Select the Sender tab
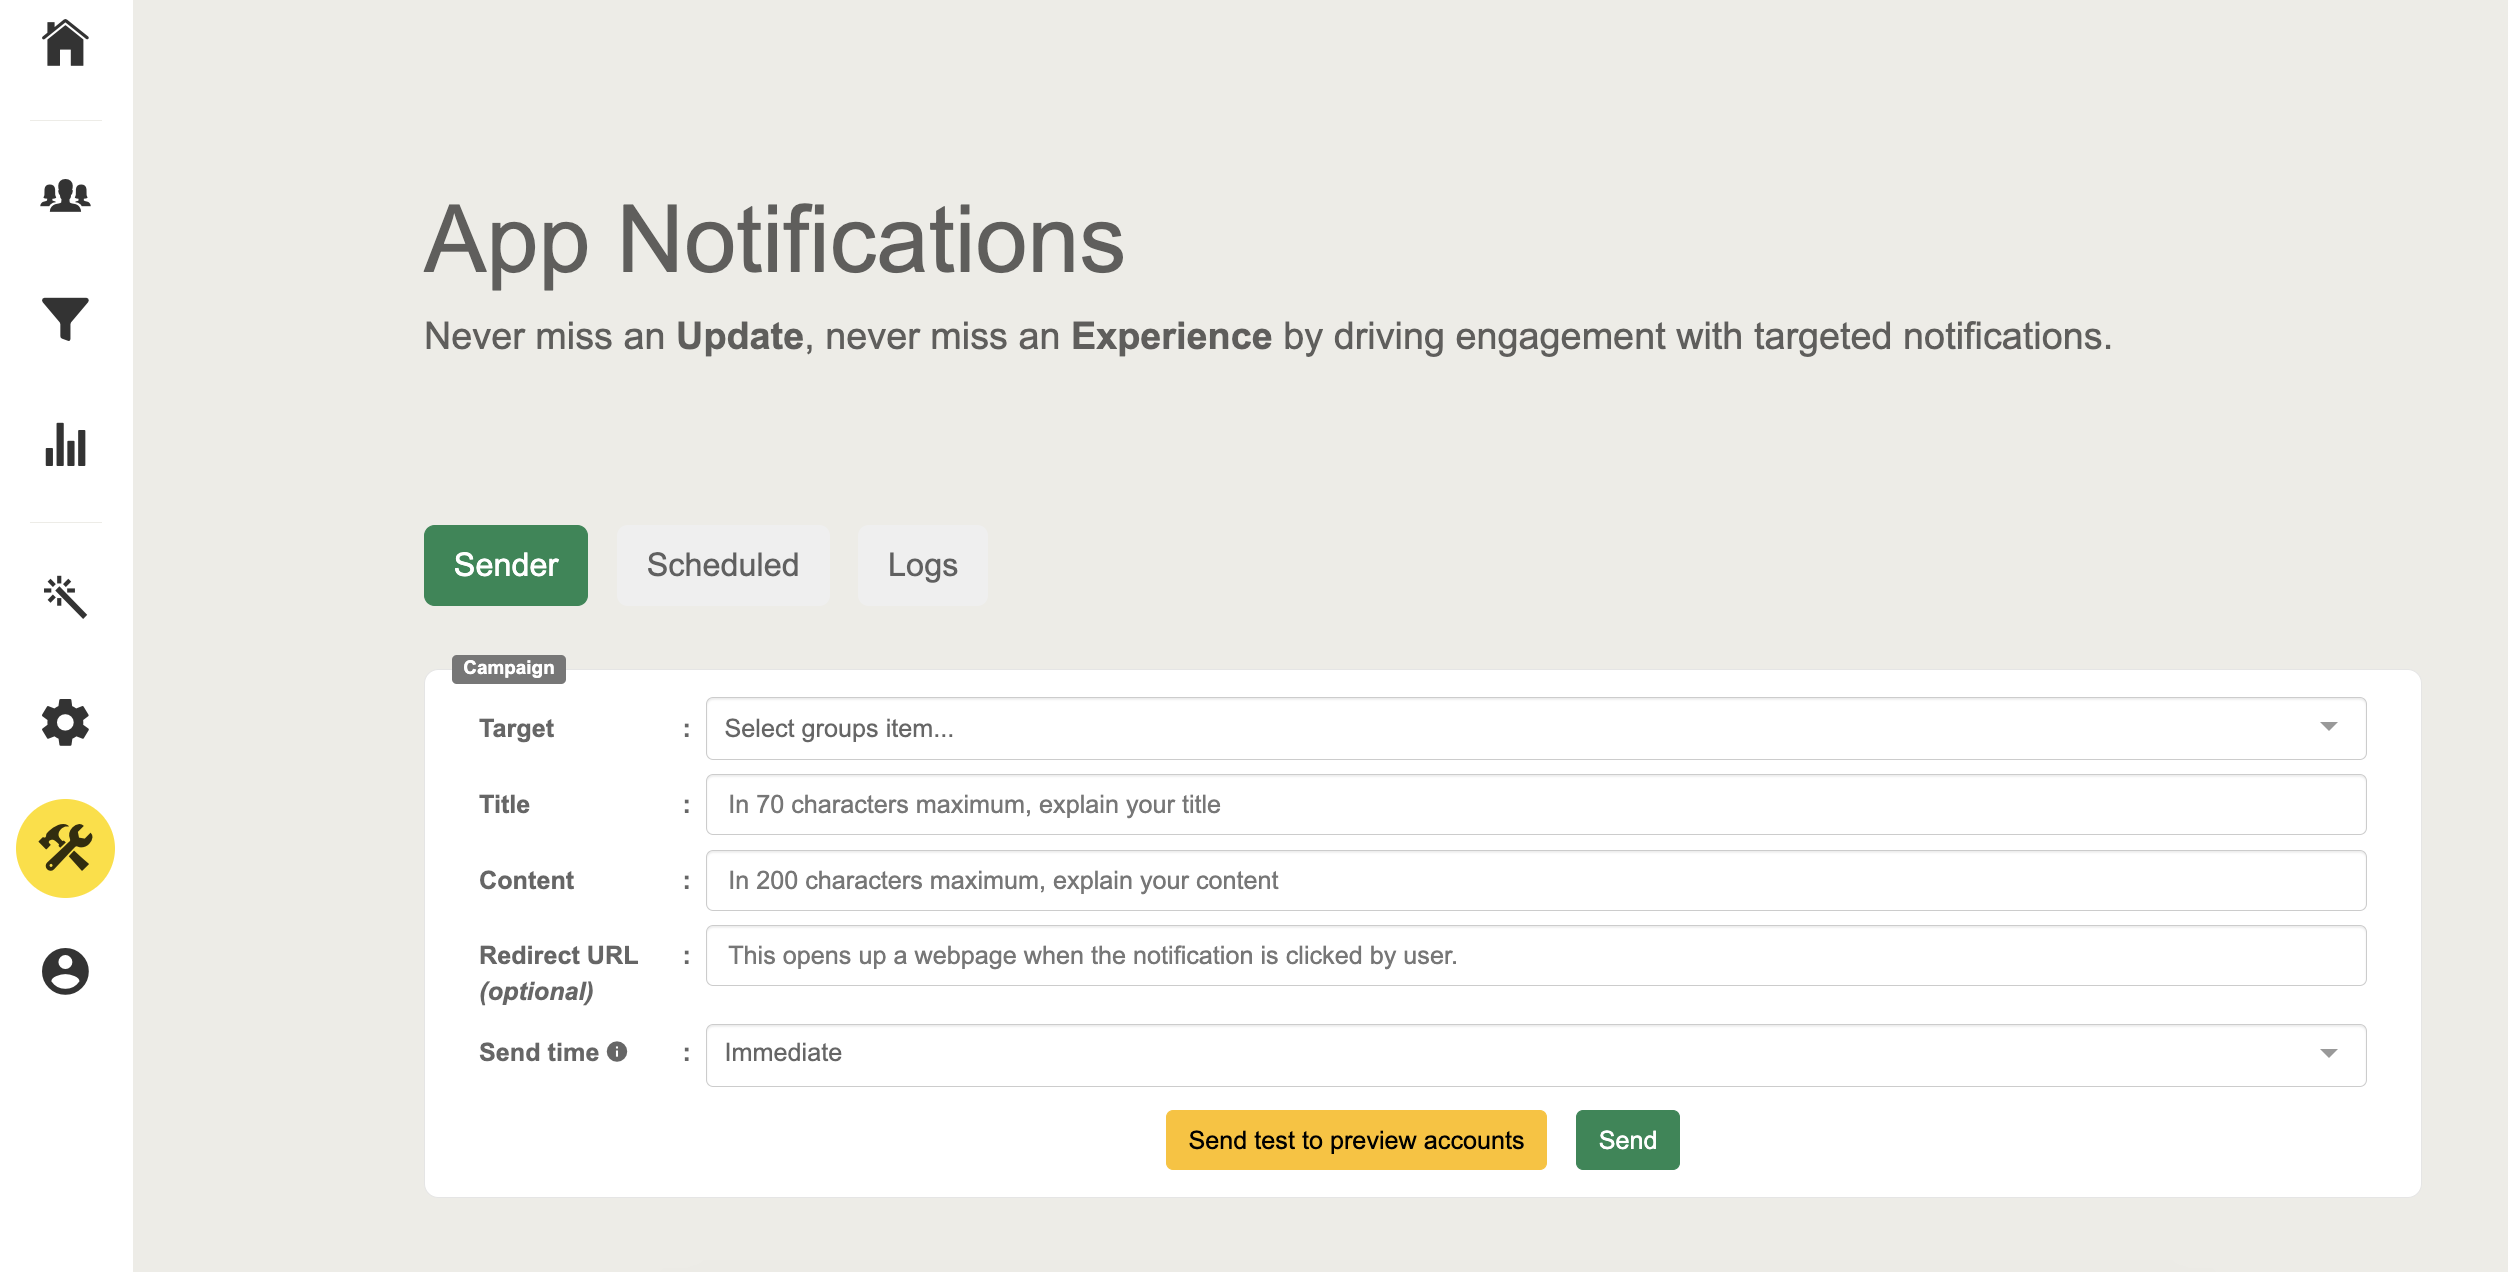The height and width of the screenshot is (1272, 2508). point(505,565)
